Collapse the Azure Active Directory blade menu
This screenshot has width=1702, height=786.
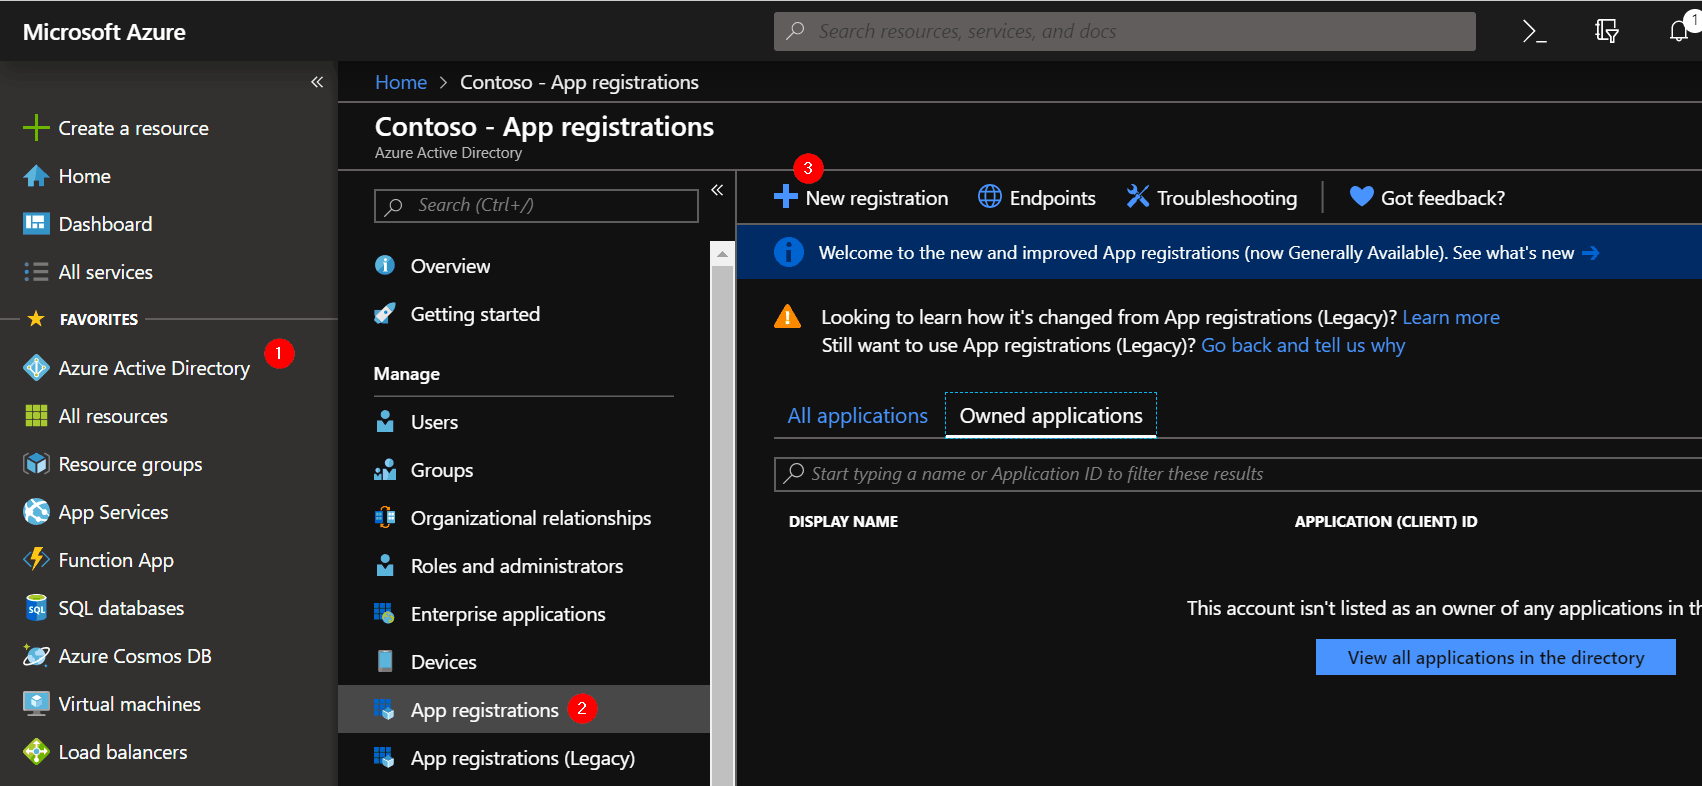click(x=717, y=190)
